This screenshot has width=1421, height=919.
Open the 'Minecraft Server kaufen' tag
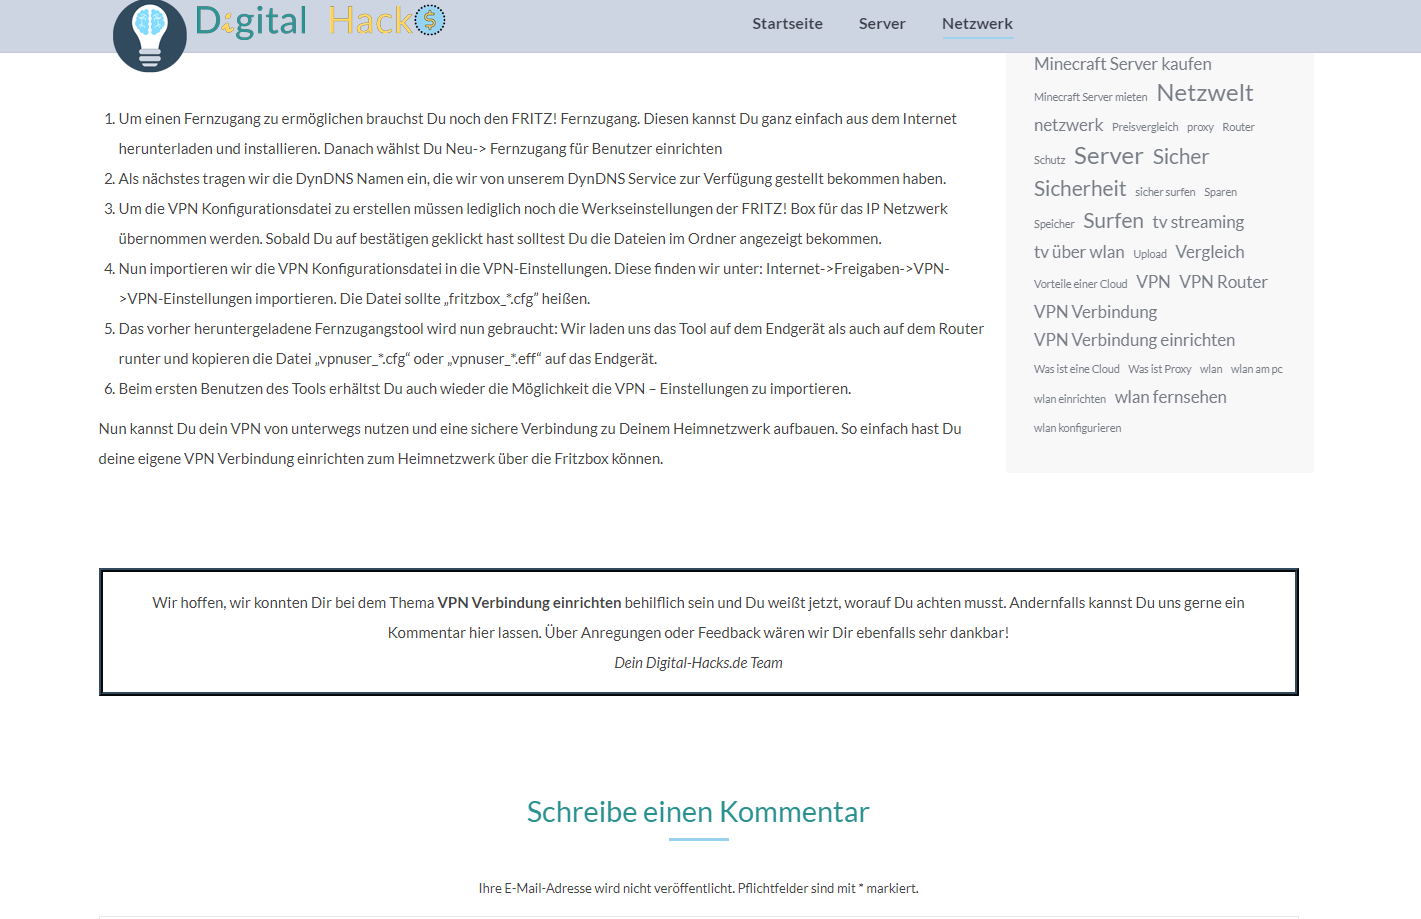coord(1122,64)
